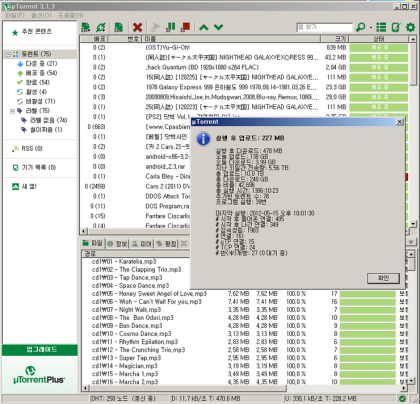
Task: Click the Add Torrent from URL icon
Action: [x=101, y=27]
